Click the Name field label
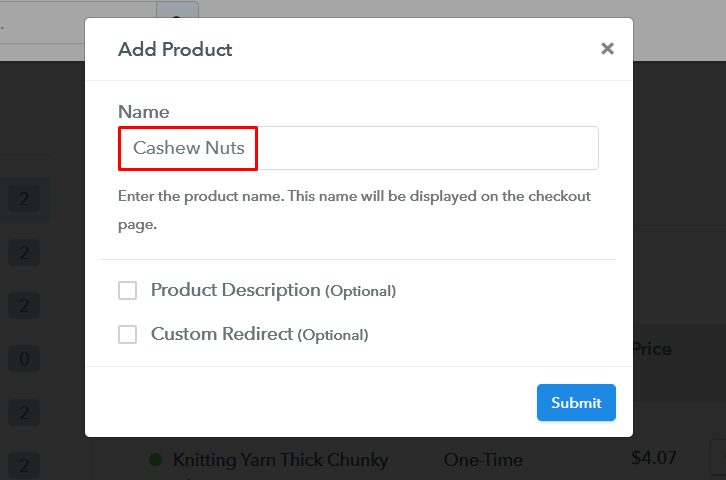 point(144,112)
